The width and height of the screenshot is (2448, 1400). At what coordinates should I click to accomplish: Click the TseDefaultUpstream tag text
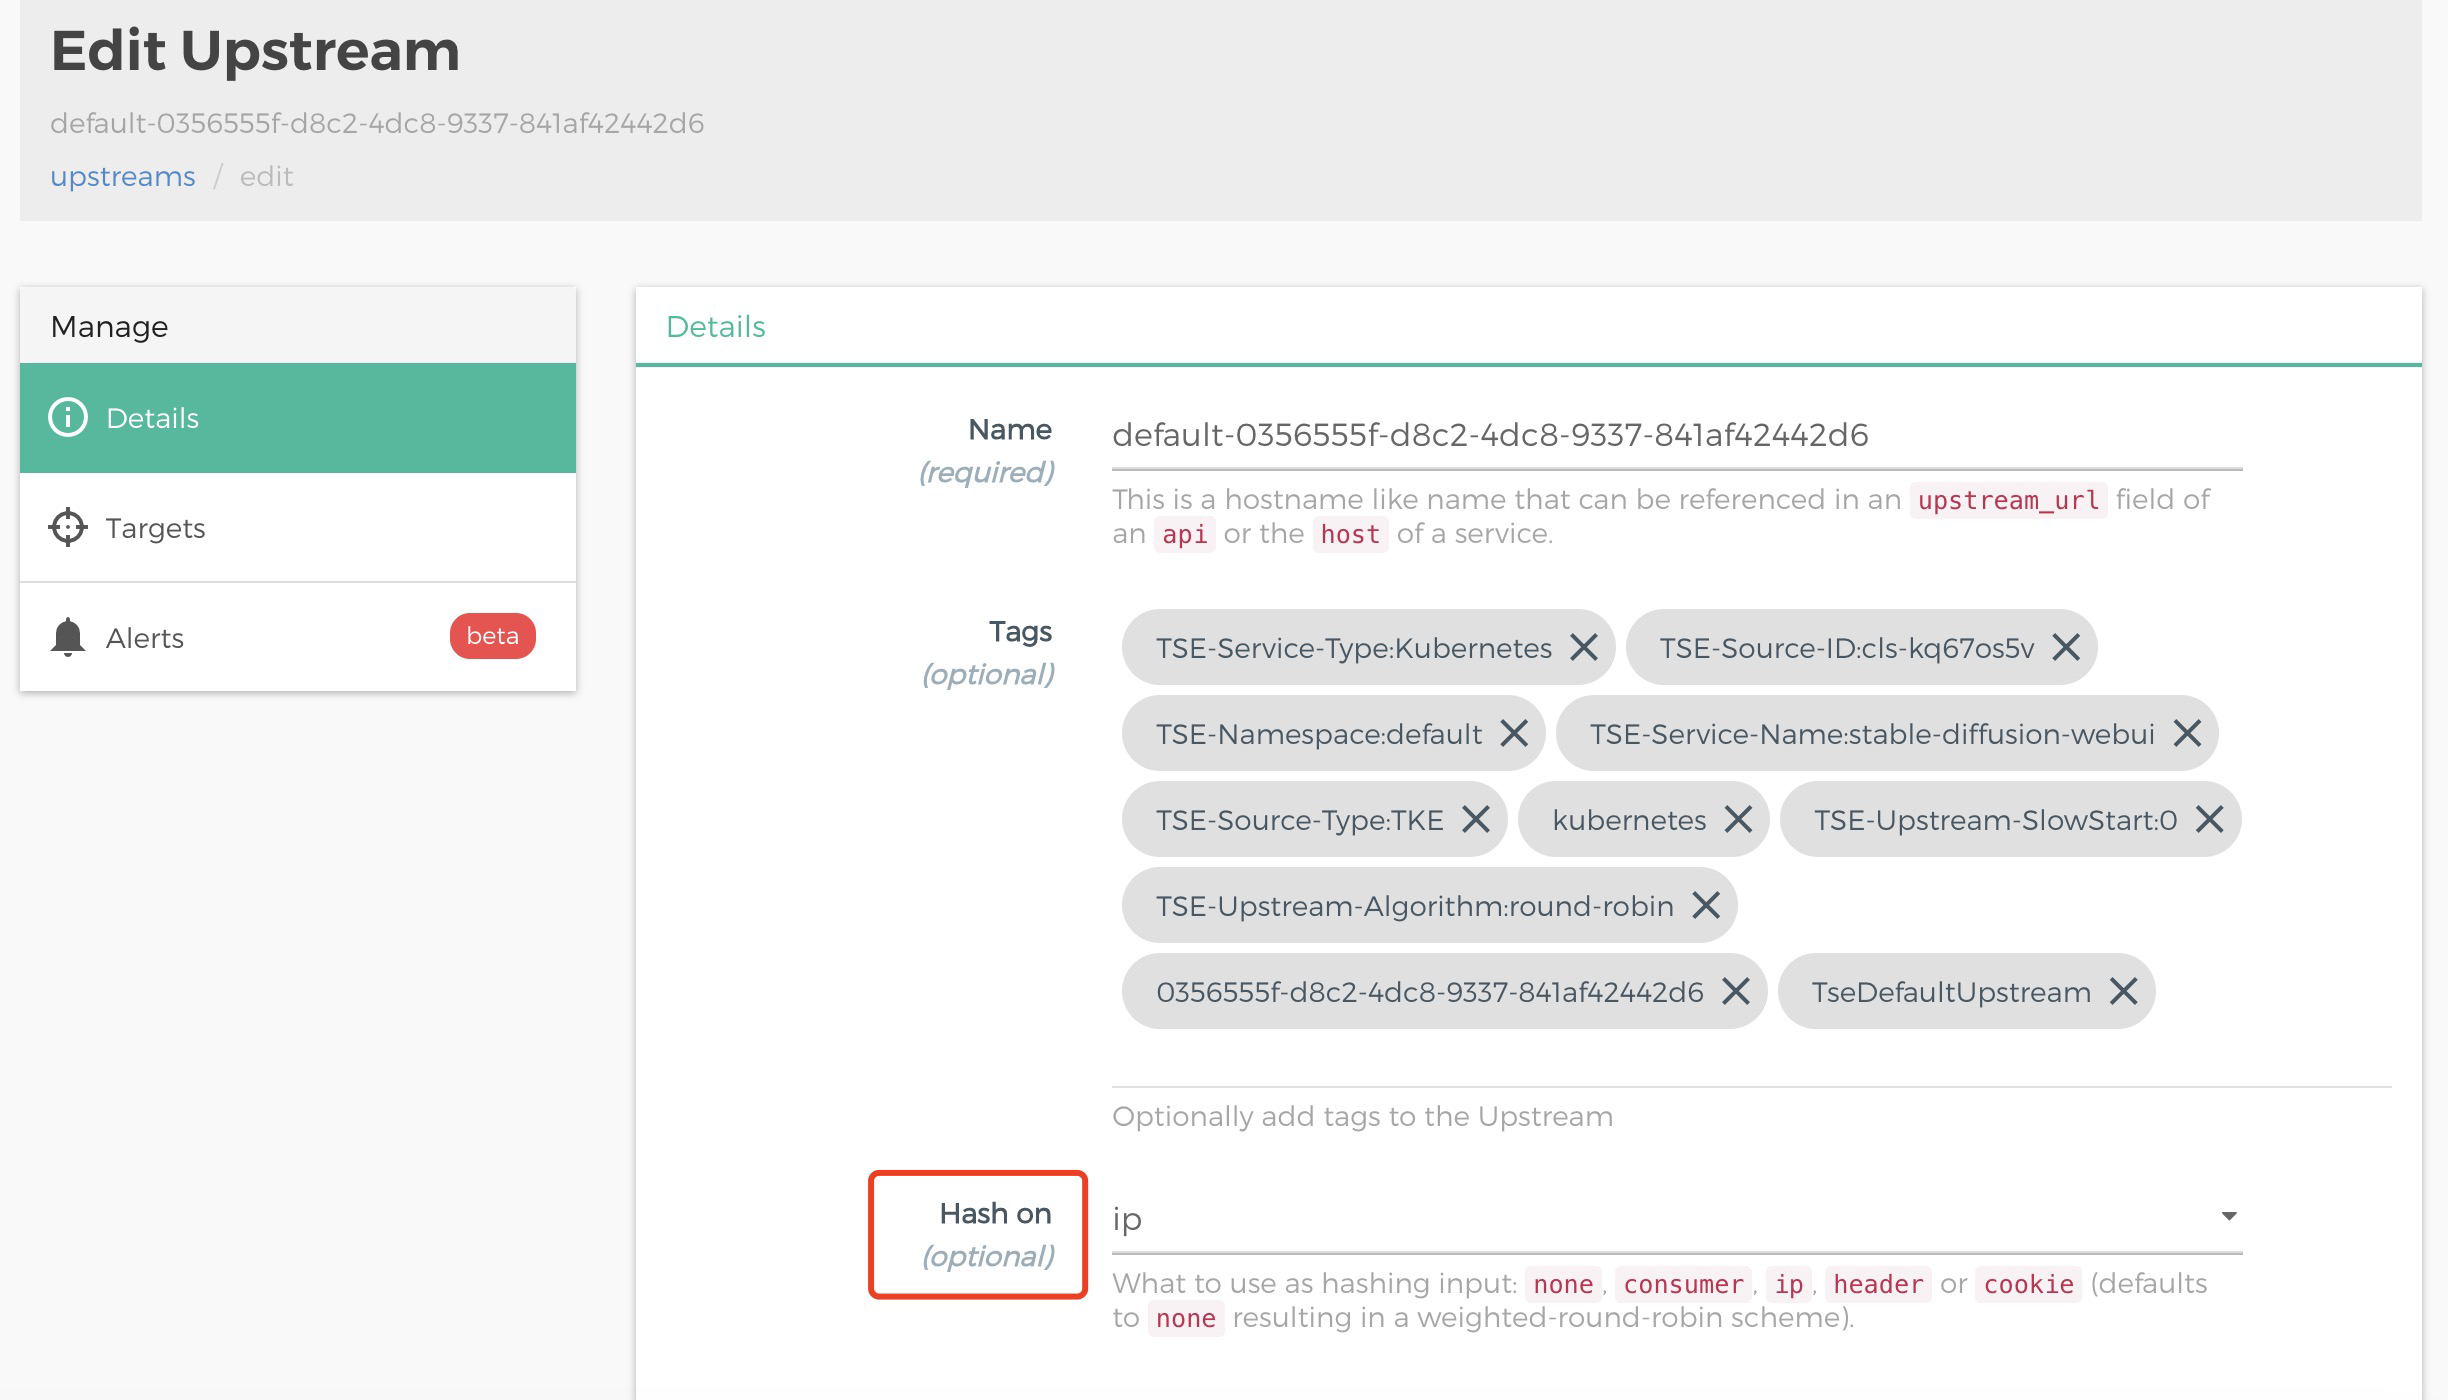coord(1951,993)
